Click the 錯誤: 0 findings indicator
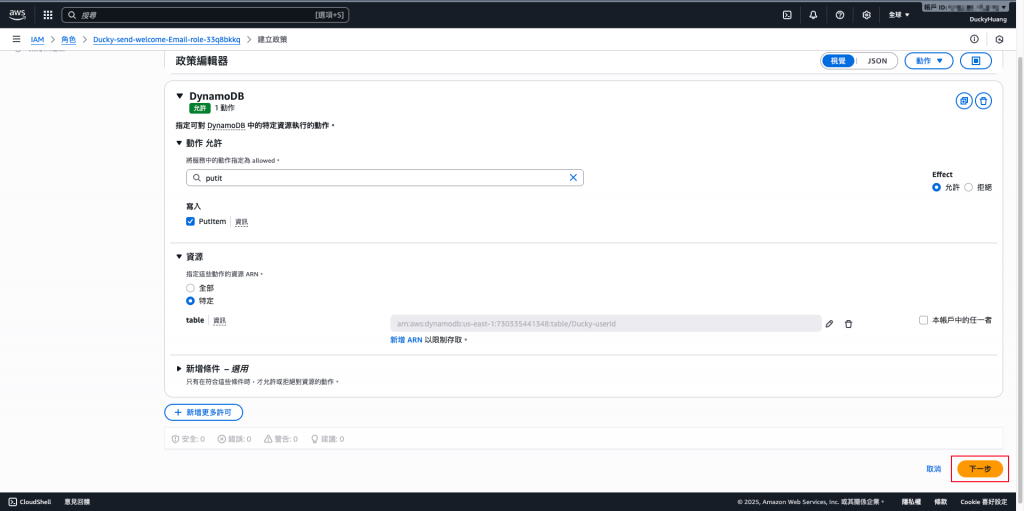 234,439
